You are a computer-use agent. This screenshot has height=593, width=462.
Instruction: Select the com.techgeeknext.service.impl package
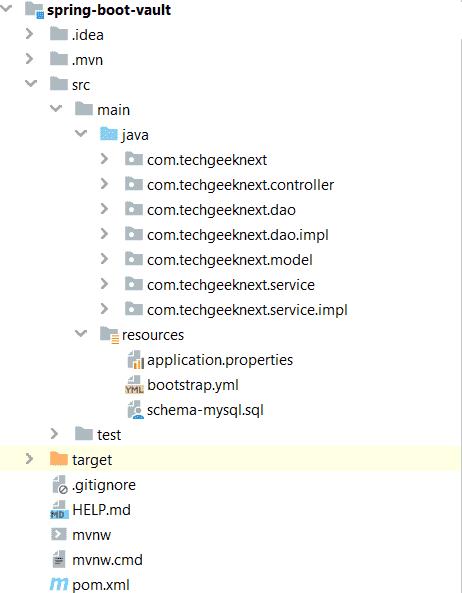tap(247, 310)
